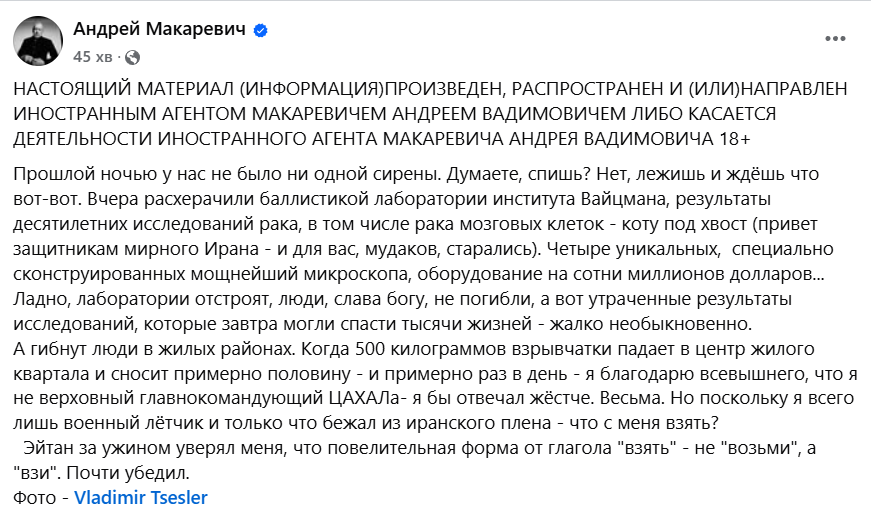The width and height of the screenshot is (871, 522).
Task: Click the "Фото" label before the credit
Action: coord(36,496)
